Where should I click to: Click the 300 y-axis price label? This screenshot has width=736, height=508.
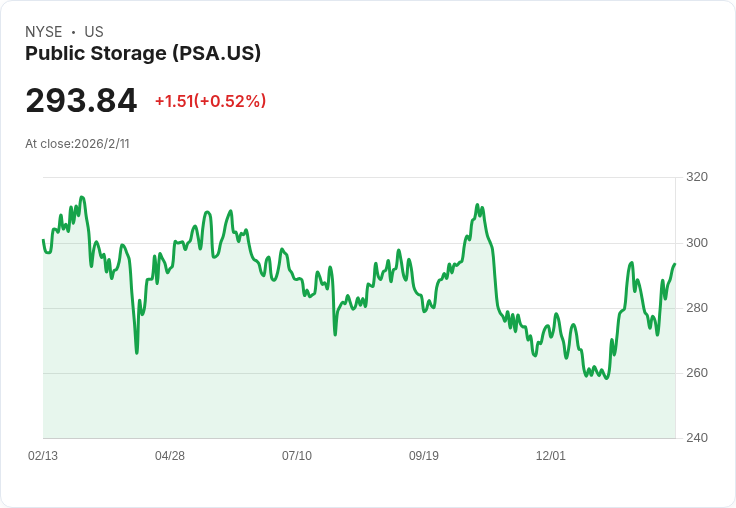[x=697, y=243]
